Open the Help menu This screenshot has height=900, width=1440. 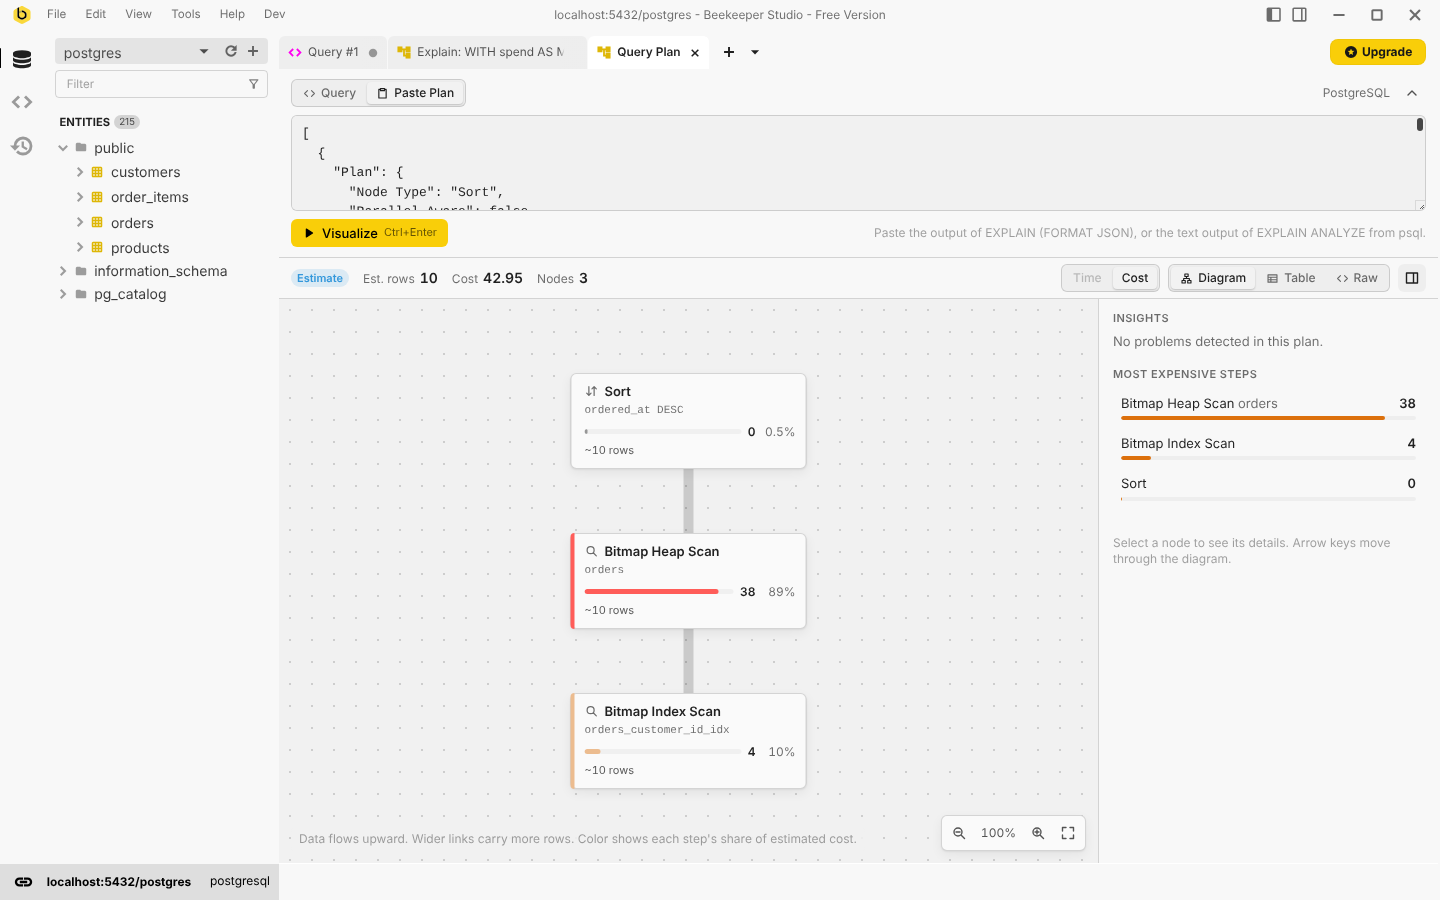point(232,14)
